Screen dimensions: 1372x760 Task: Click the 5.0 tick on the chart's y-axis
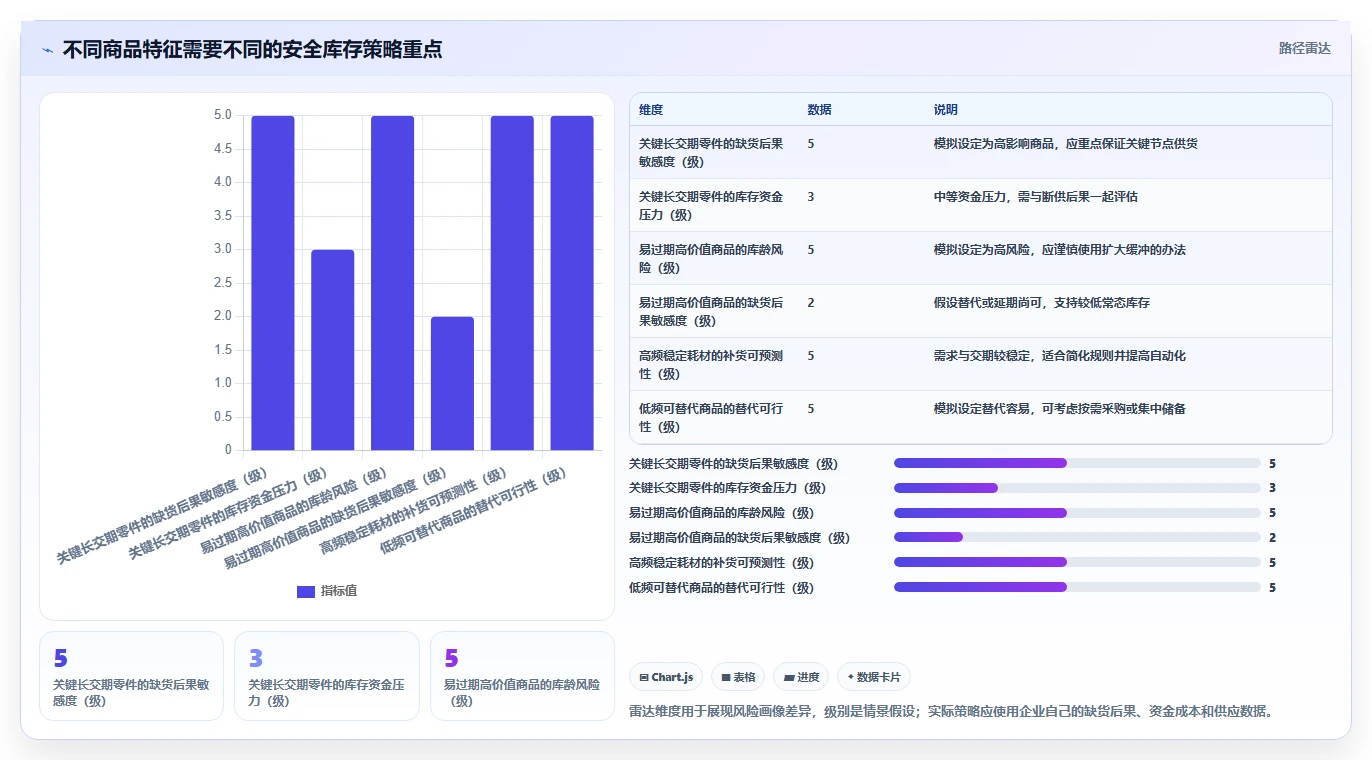click(222, 115)
